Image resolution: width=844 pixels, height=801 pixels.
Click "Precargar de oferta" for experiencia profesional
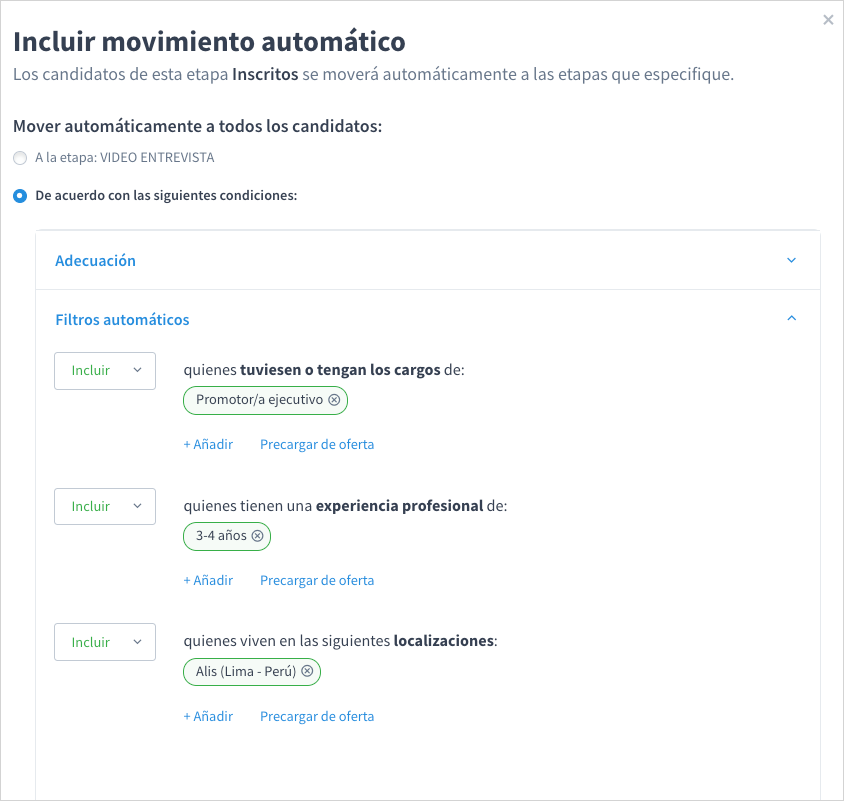click(316, 580)
